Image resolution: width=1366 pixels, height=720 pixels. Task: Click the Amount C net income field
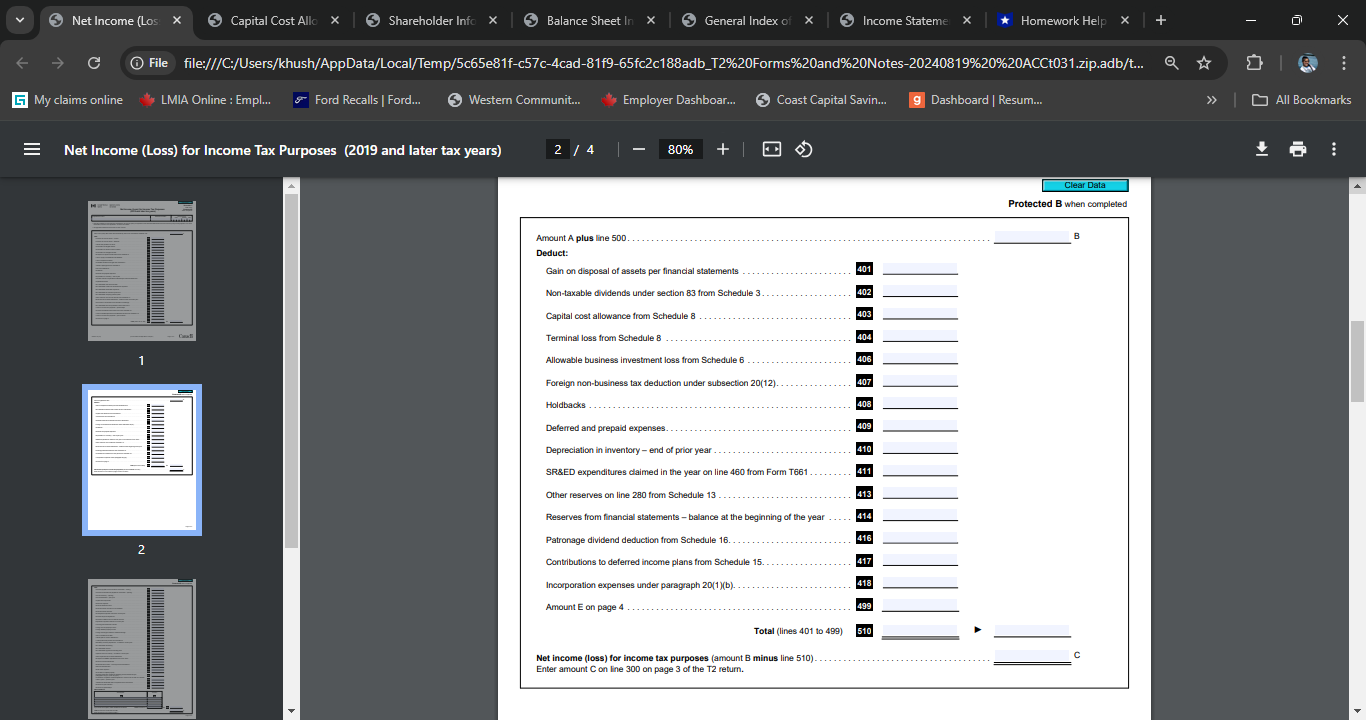click(1032, 657)
